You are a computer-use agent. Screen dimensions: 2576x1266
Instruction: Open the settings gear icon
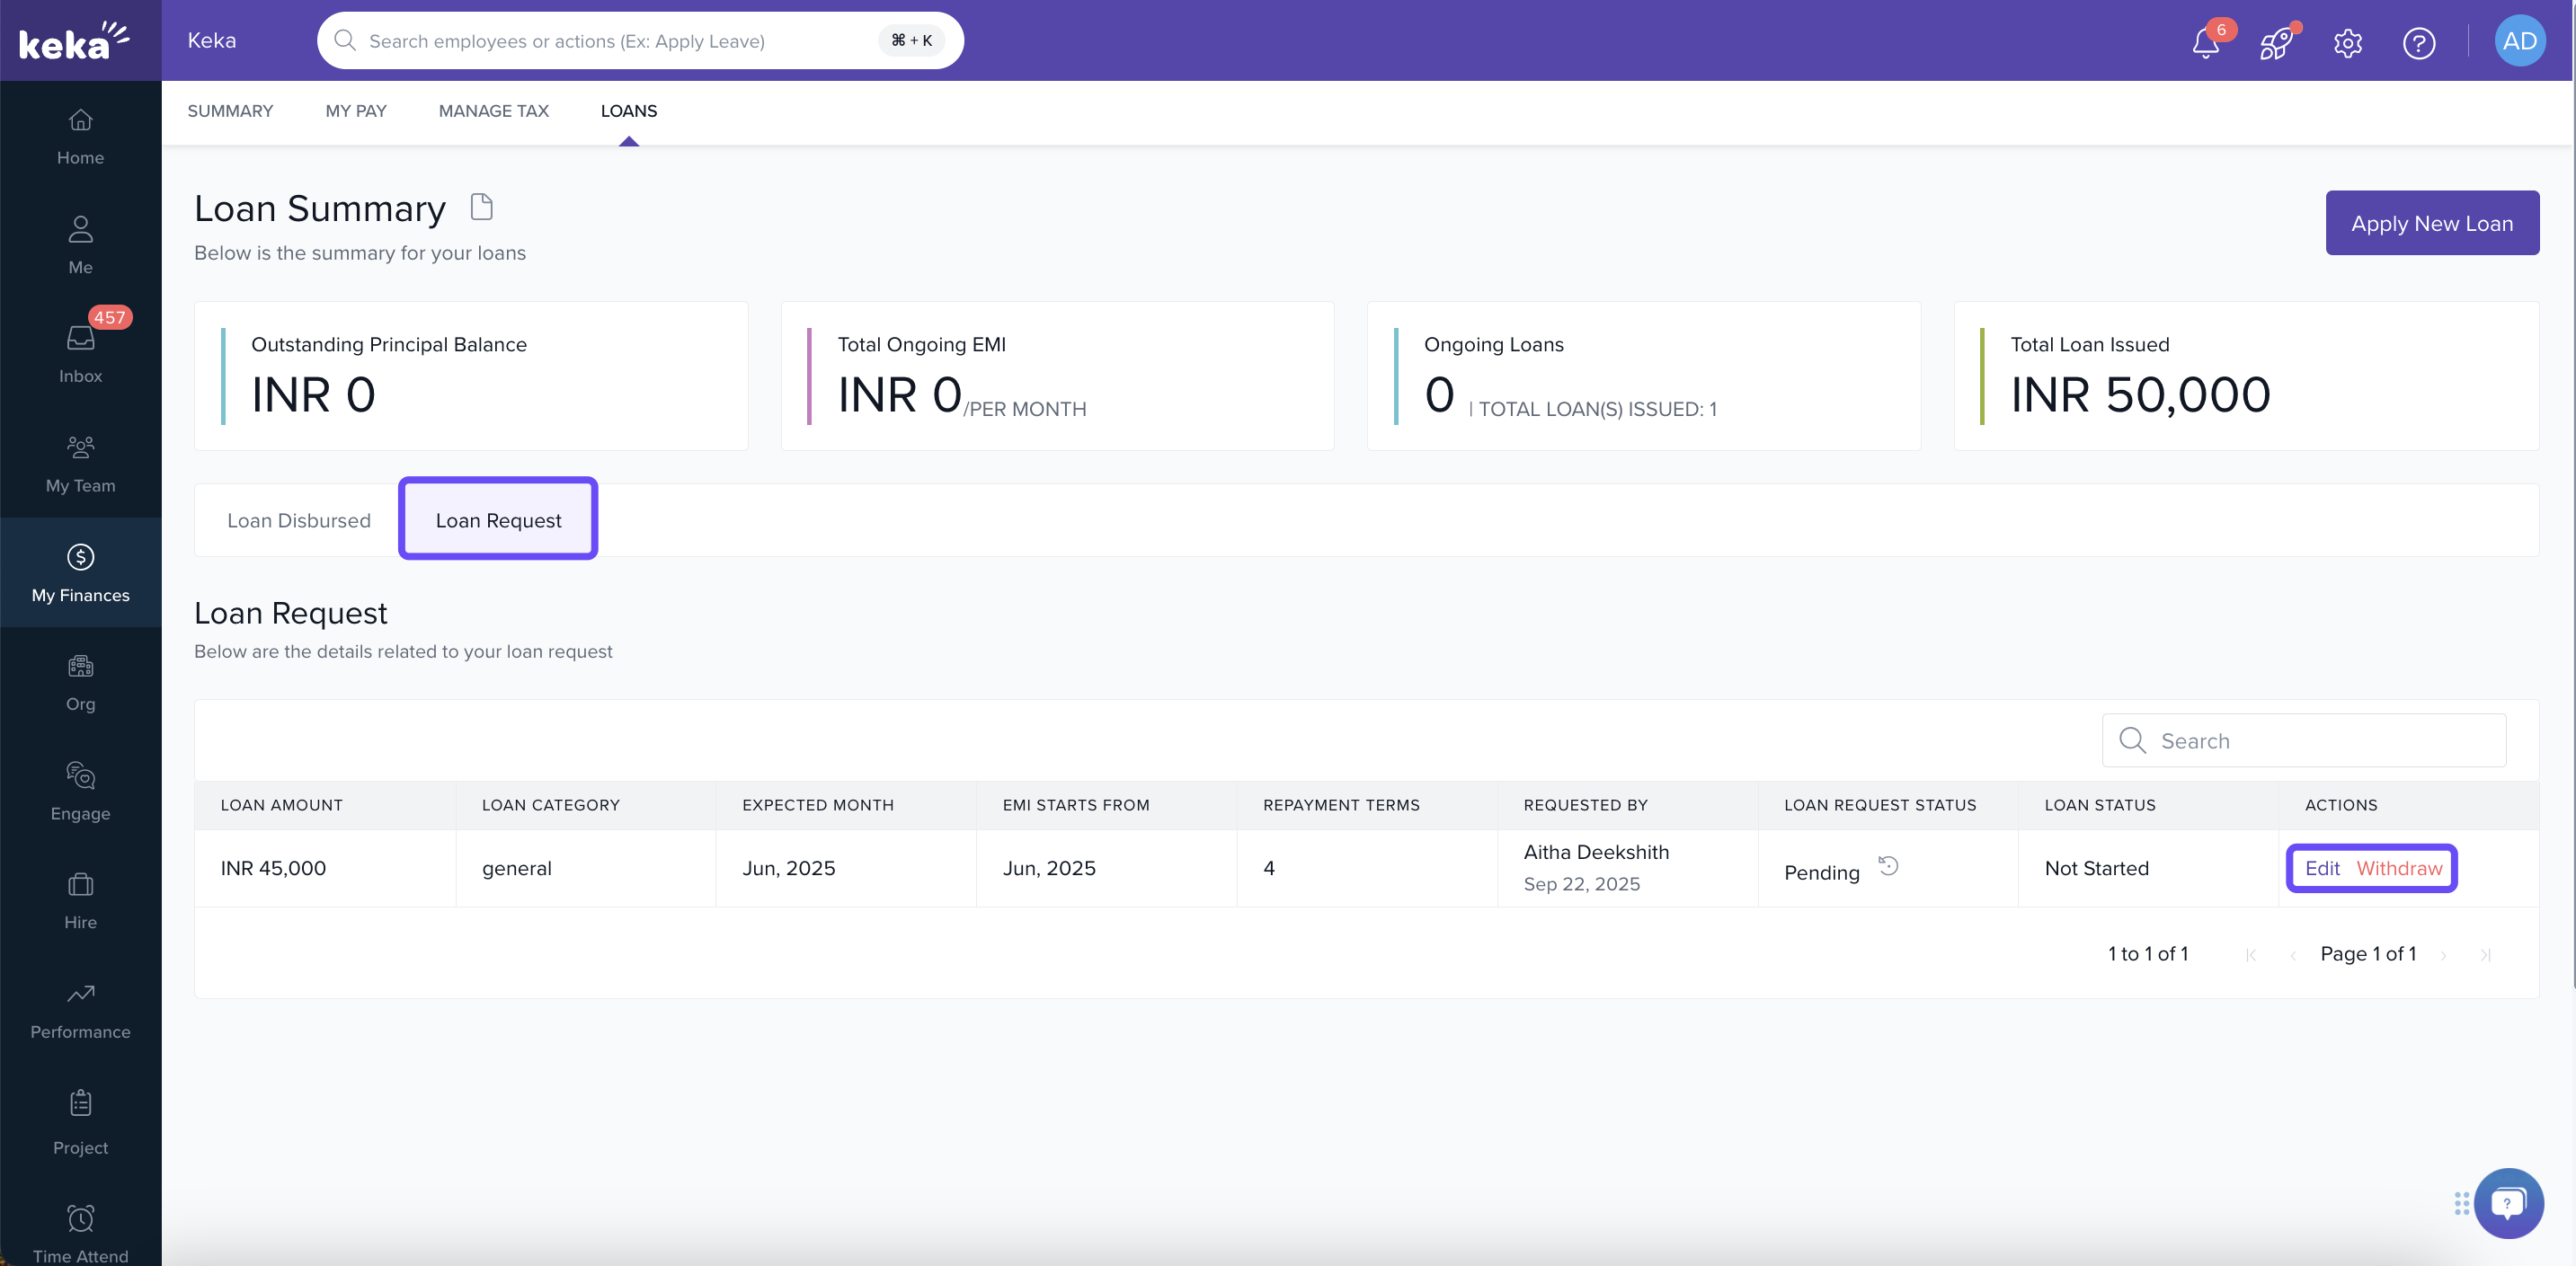2347,43
